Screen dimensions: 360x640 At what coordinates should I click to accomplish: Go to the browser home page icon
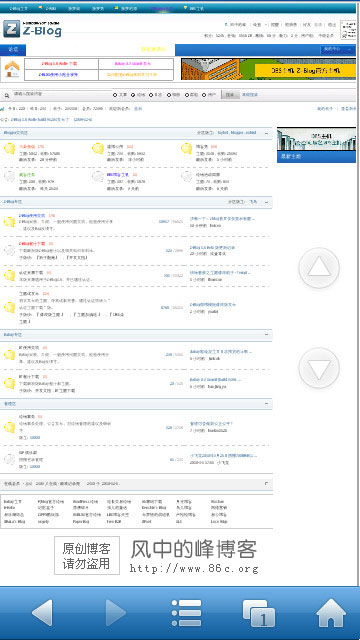pos(331,613)
